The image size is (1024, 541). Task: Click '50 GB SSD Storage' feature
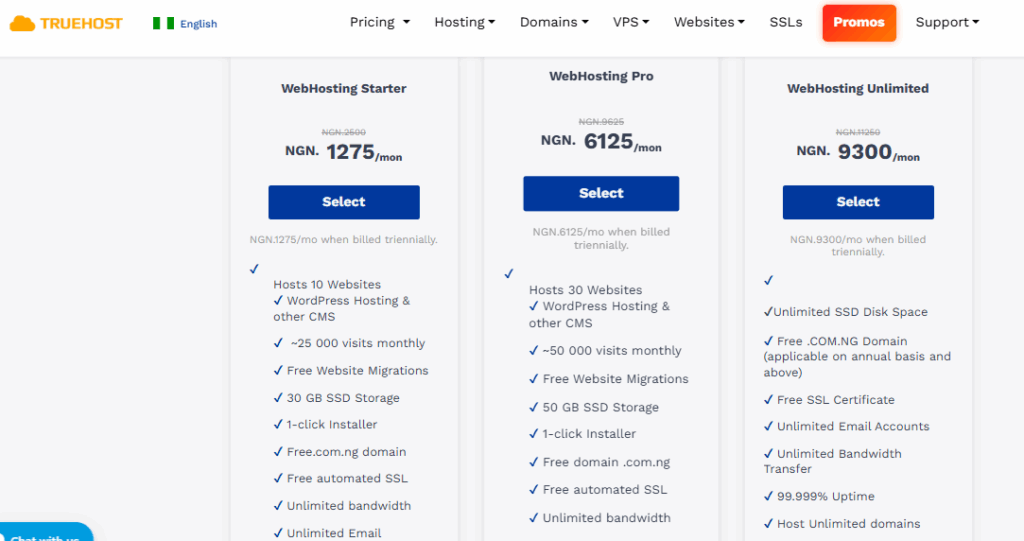point(601,407)
